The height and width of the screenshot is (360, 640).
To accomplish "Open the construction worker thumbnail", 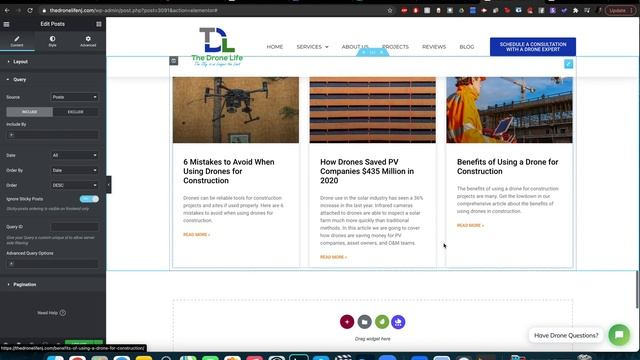I will click(509, 110).
